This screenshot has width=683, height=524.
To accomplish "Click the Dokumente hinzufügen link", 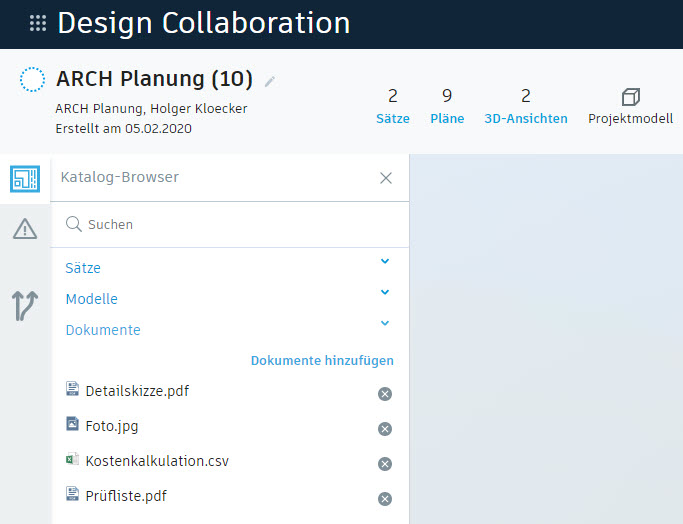I will coord(322,360).
